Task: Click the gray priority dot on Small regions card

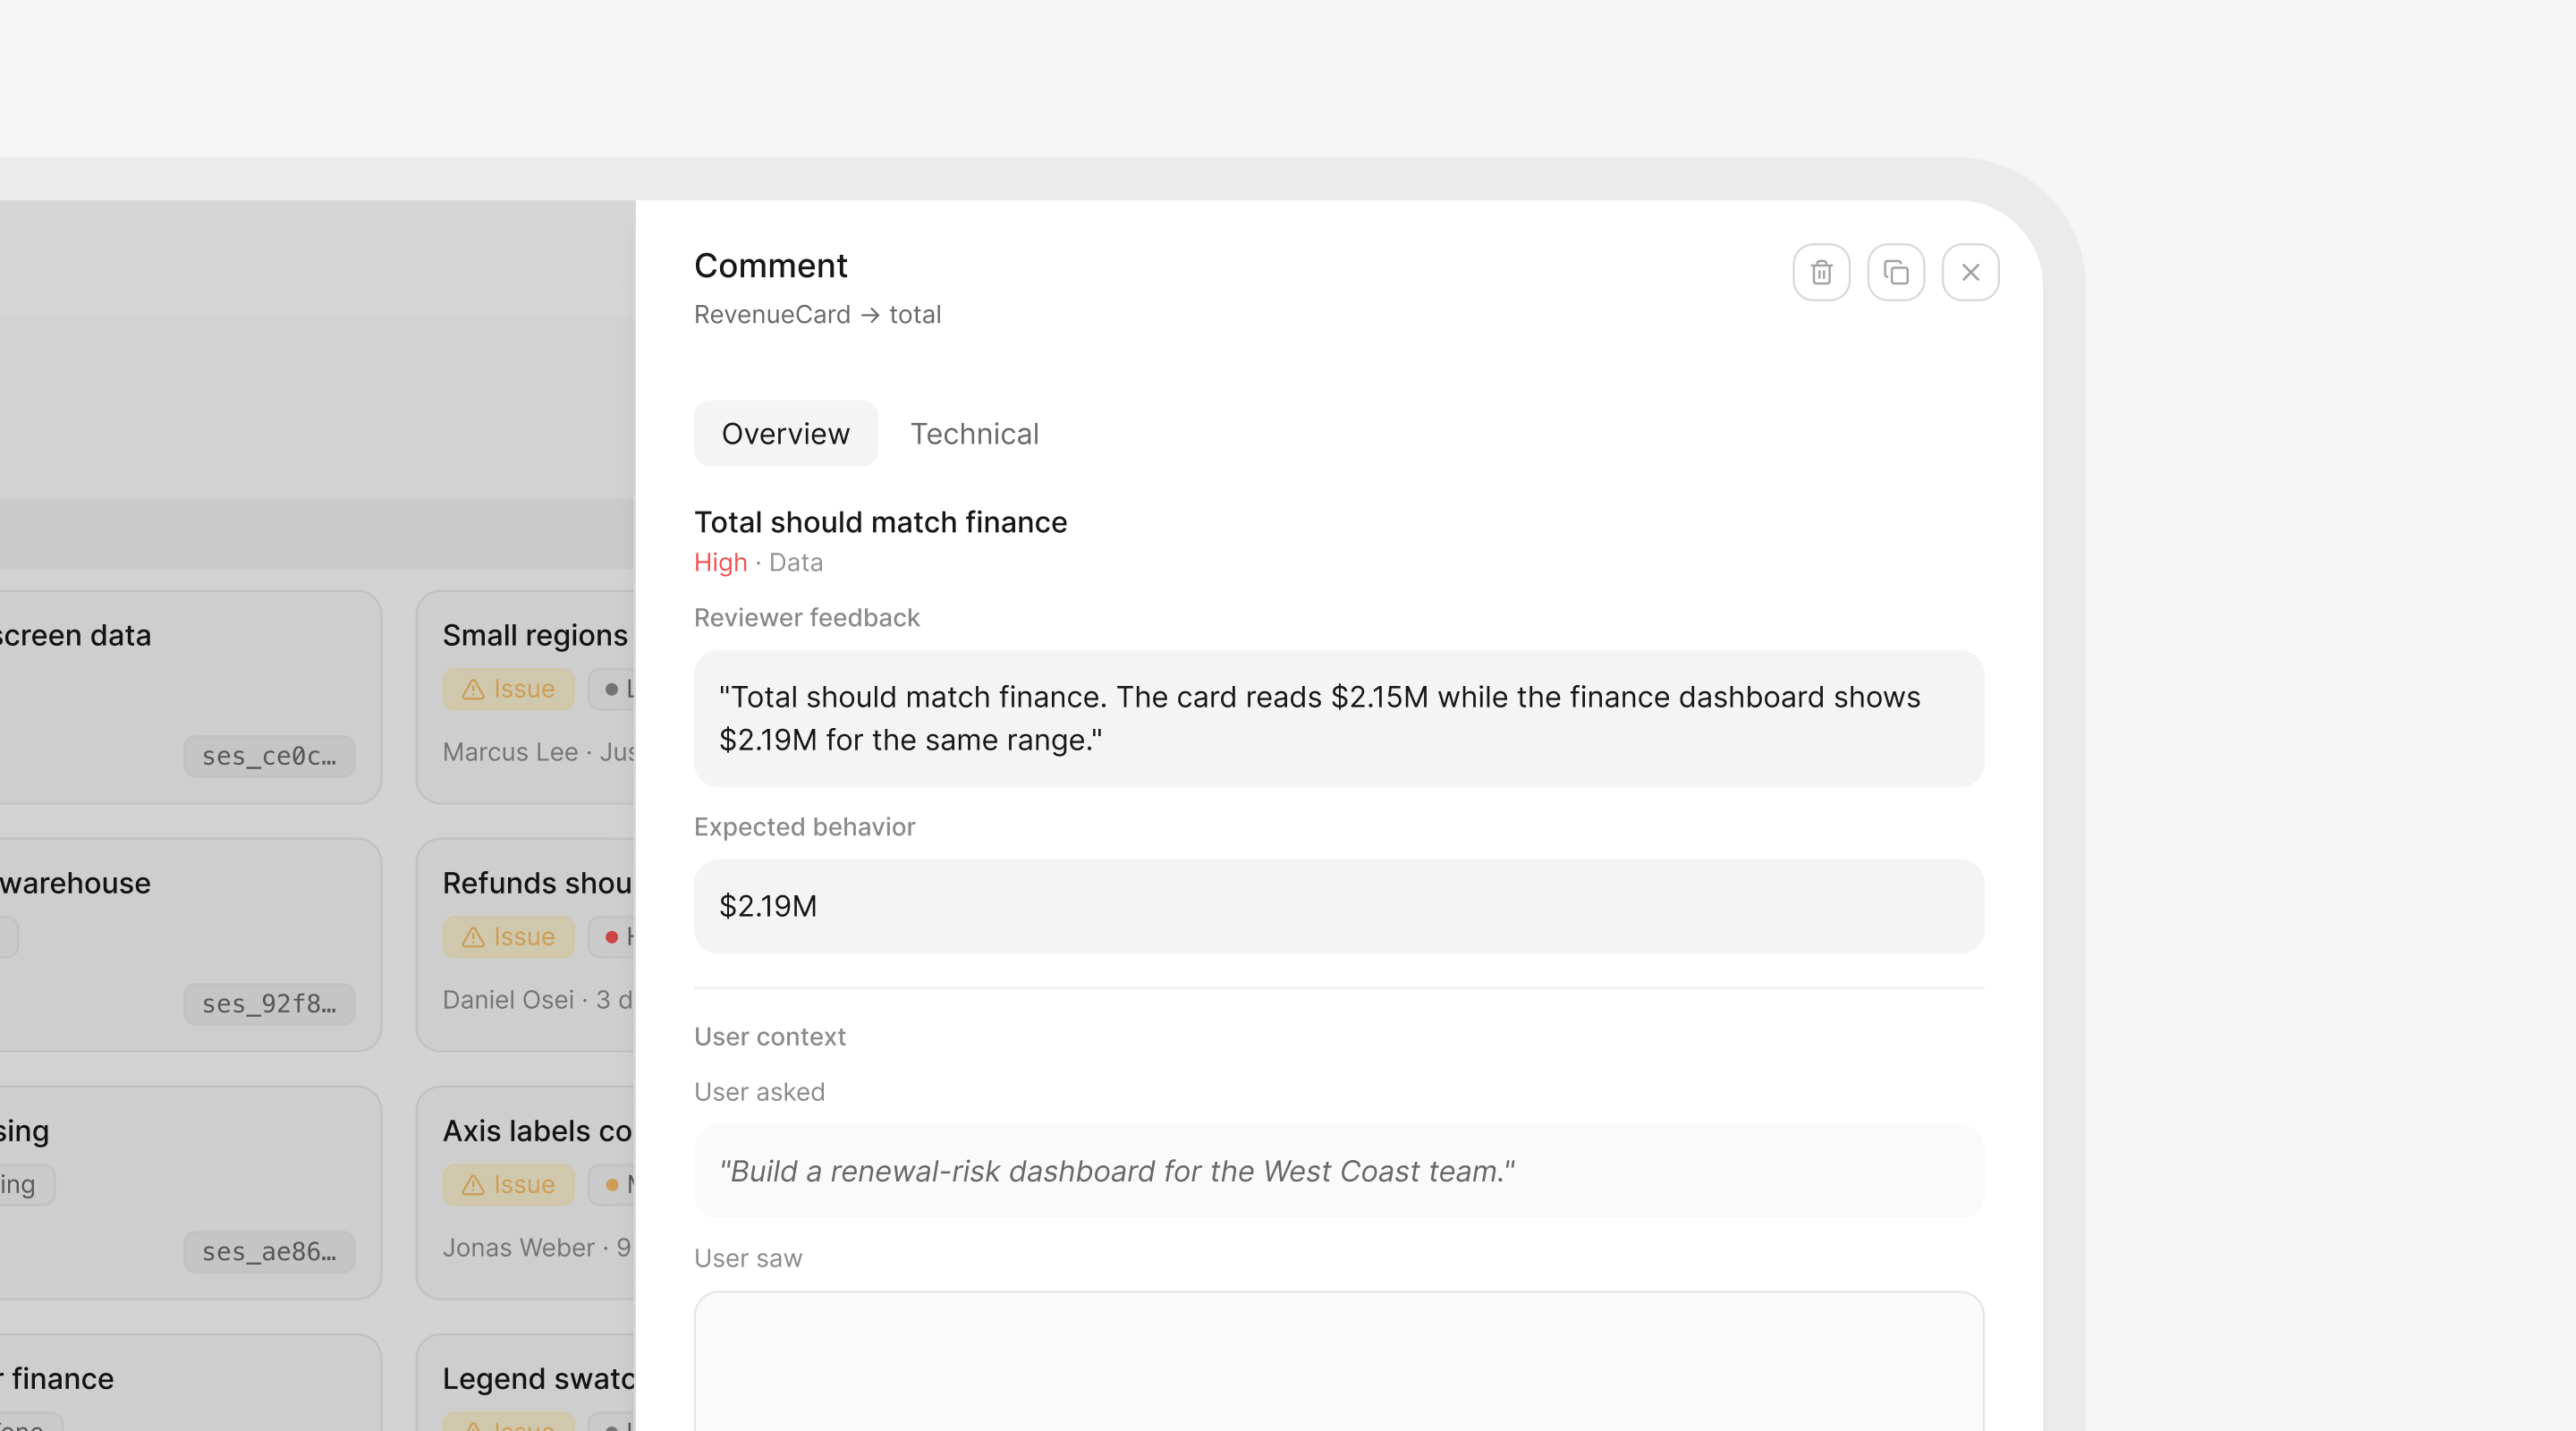Action: coord(611,689)
